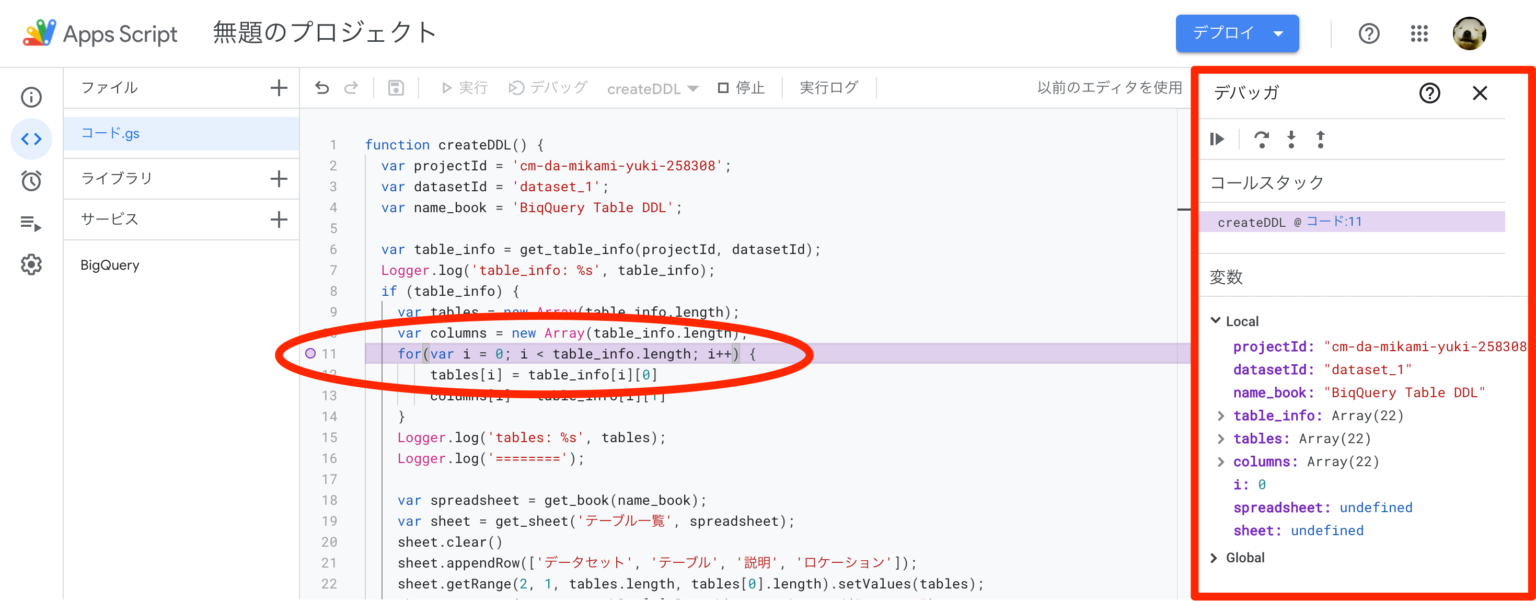
Task: Expand the table_info Array(22) variable
Action: pos(1219,415)
